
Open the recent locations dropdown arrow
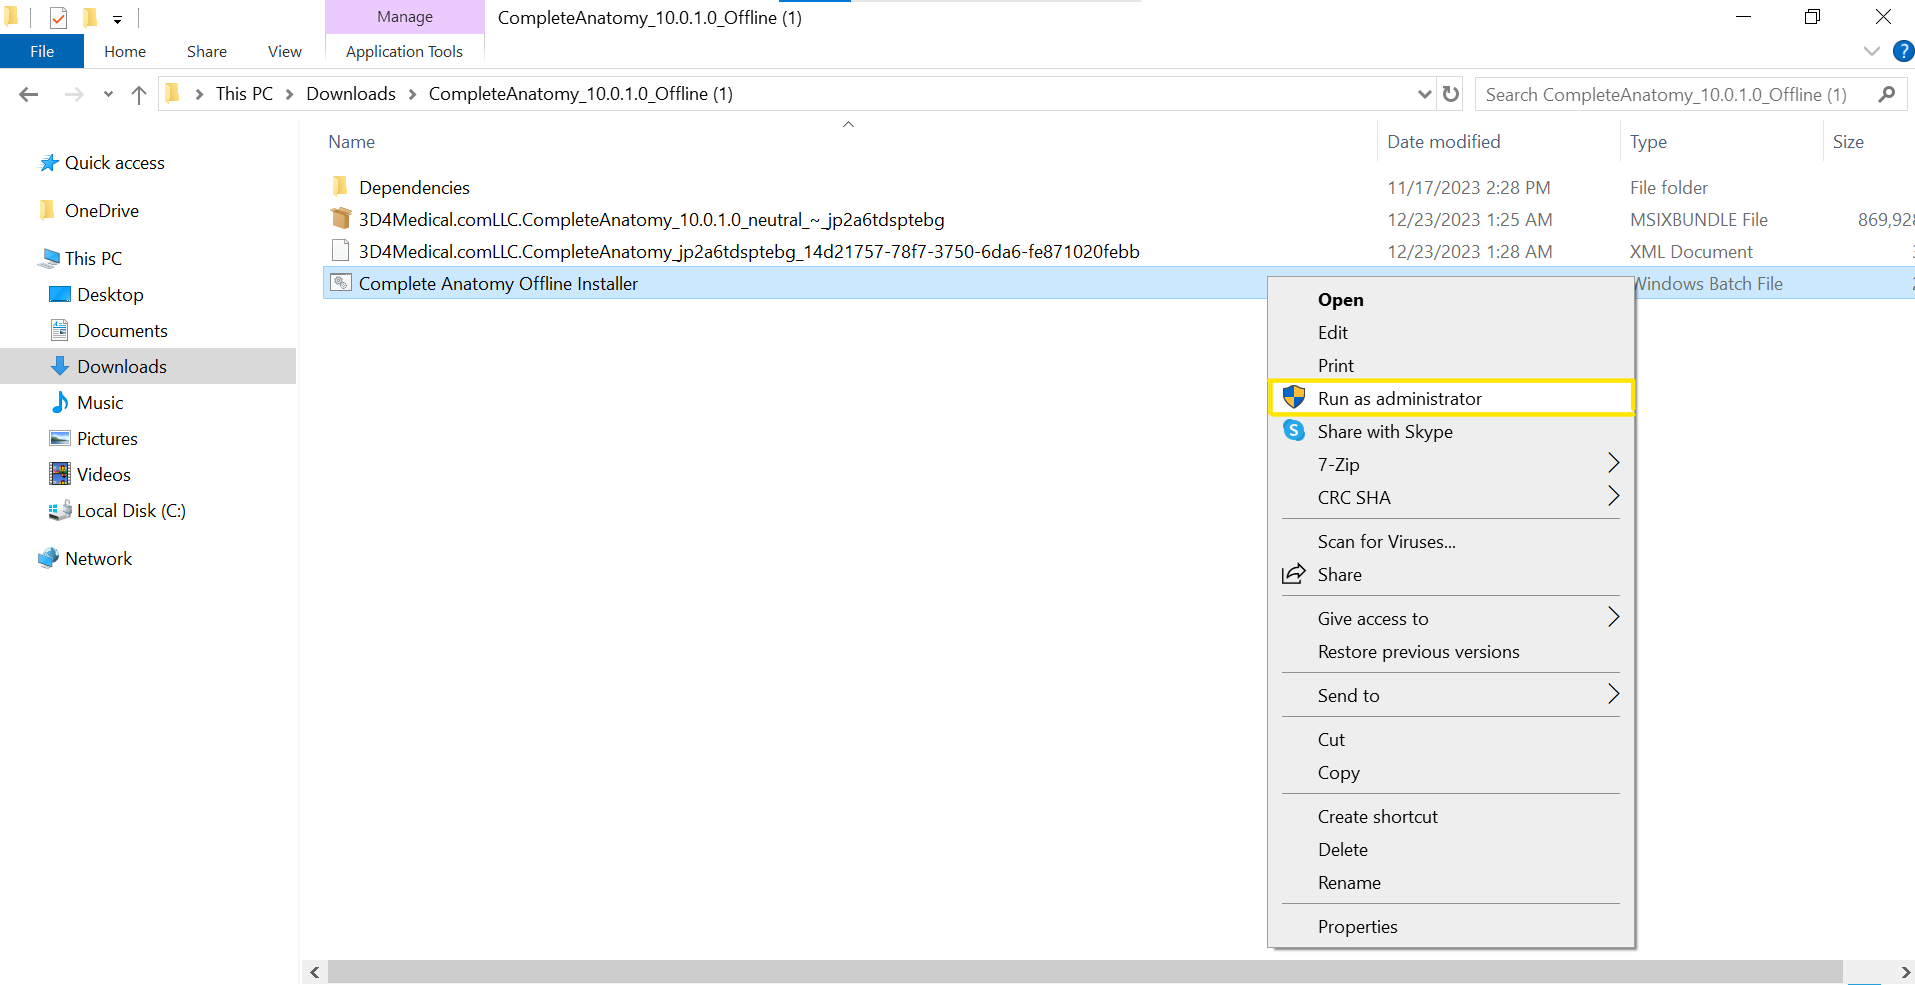coord(108,95)
